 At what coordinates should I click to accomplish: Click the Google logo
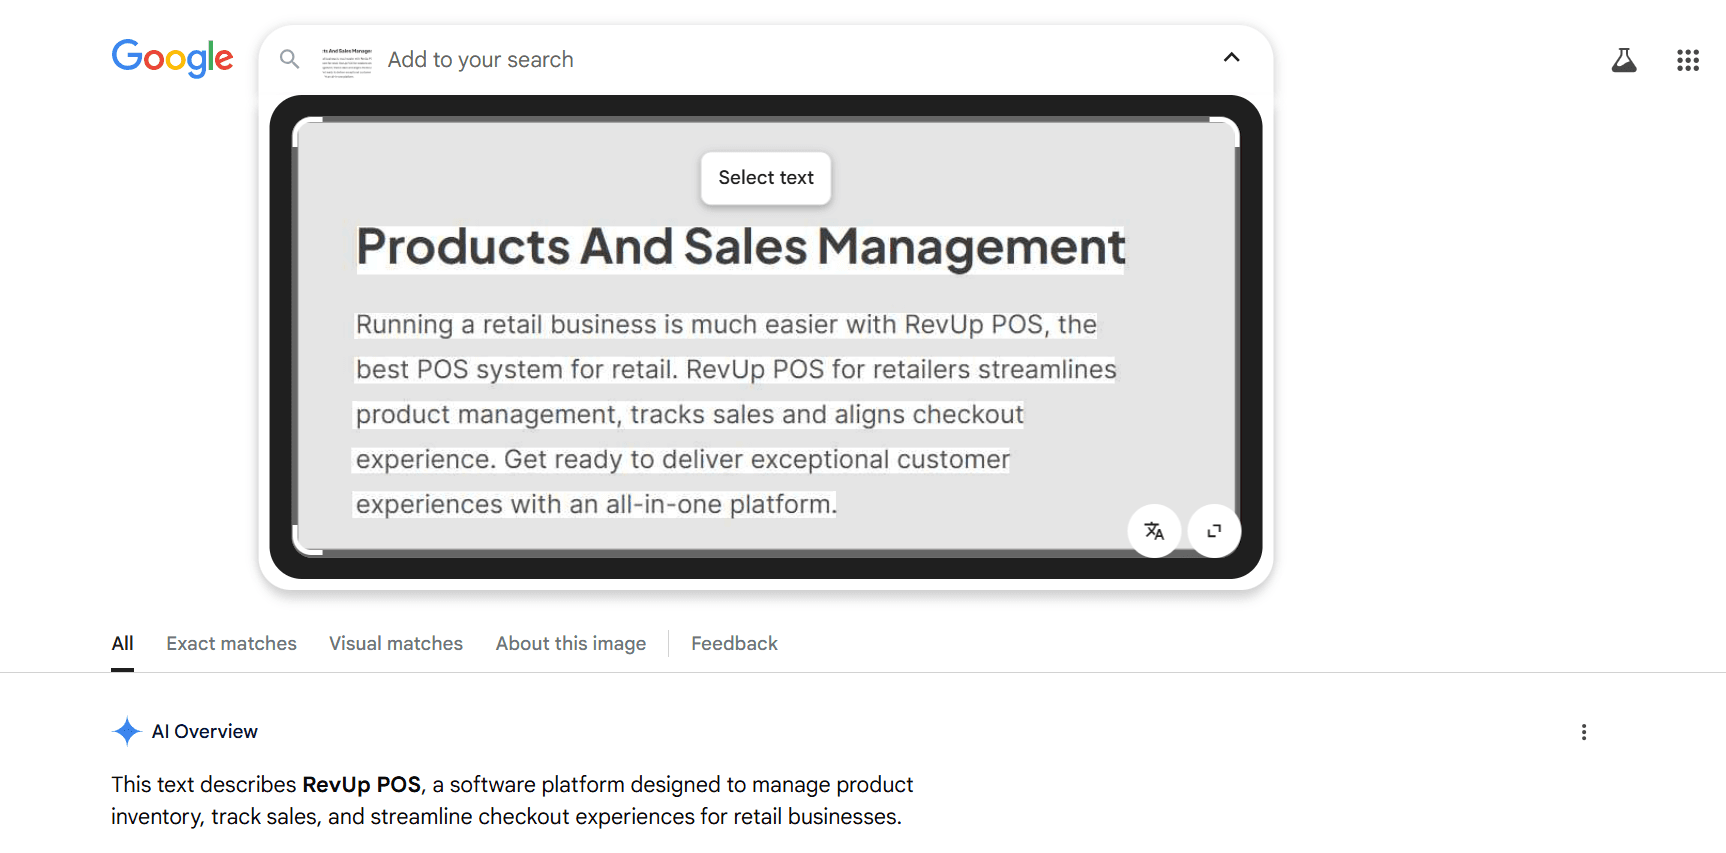coord(172,59)
